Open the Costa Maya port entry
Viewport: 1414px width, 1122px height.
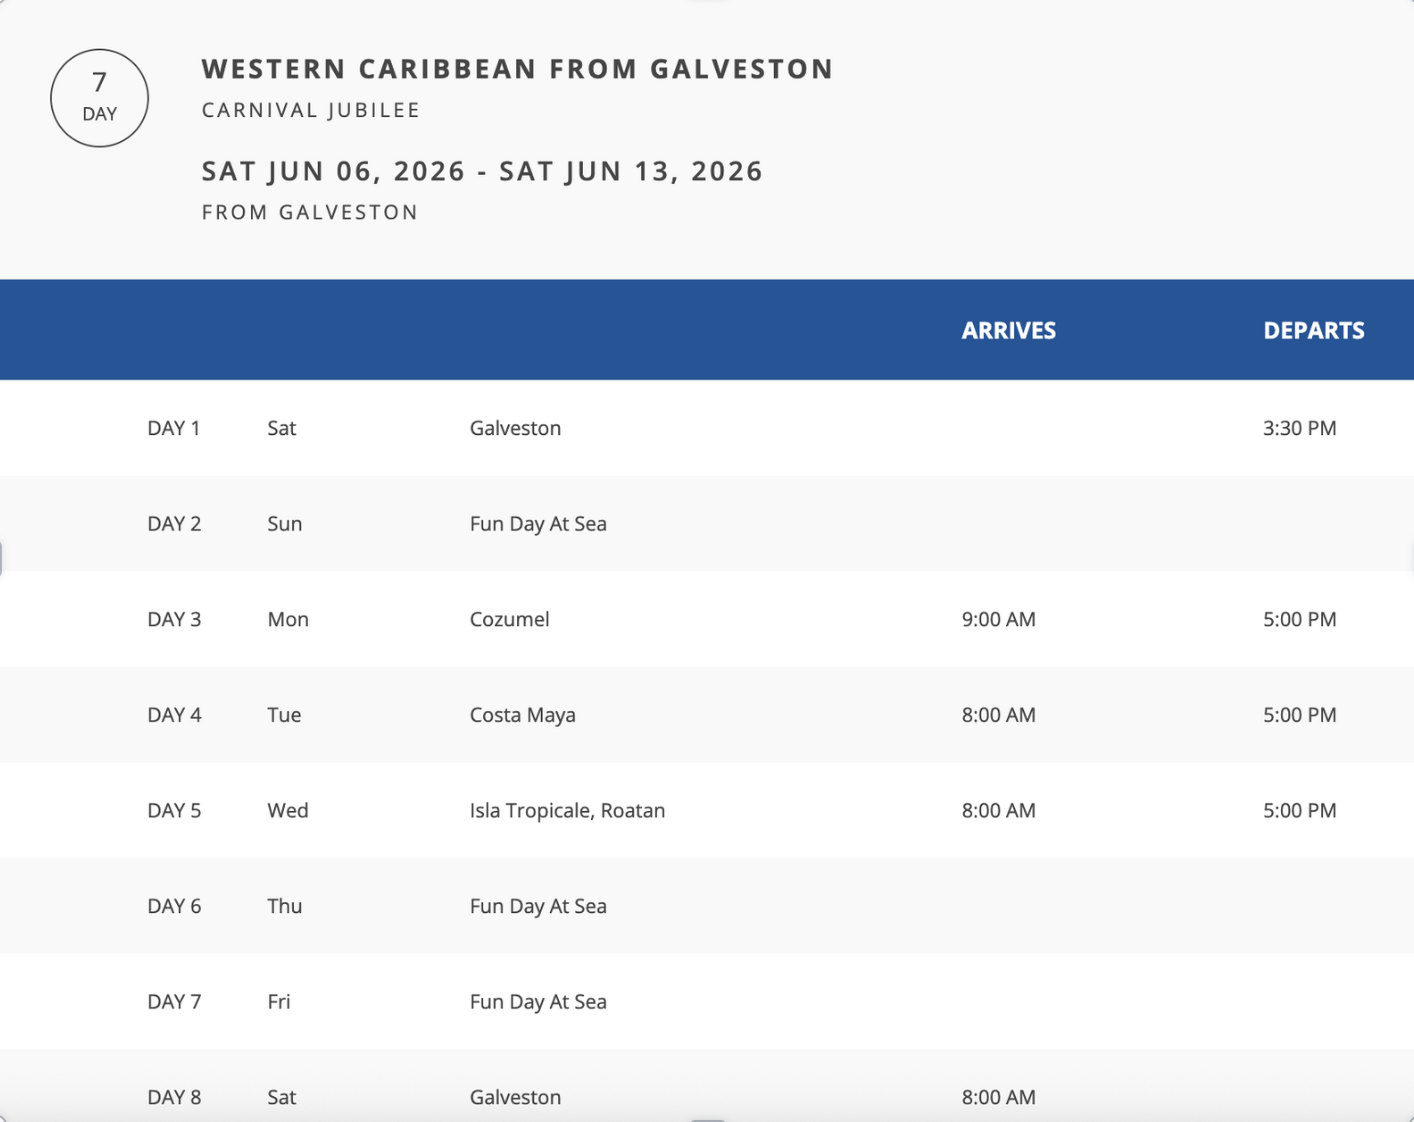tap(522, 715)
